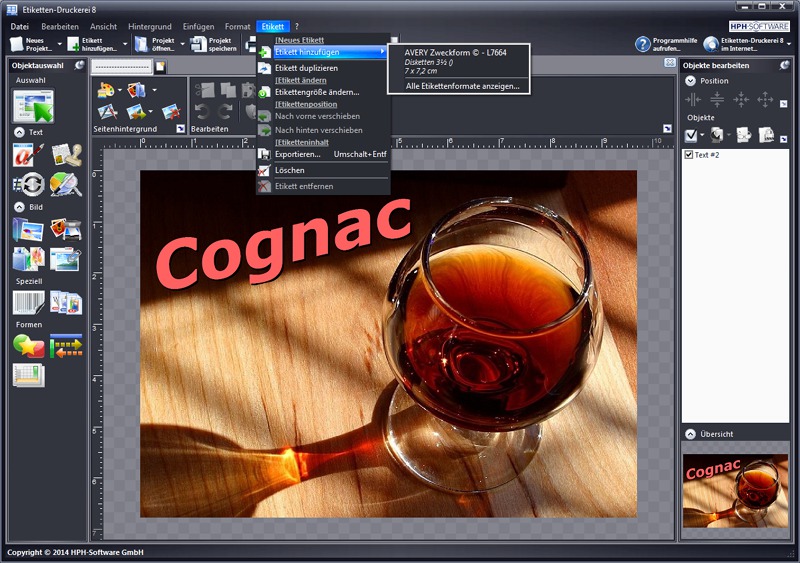Collapse the Übersicht section
The image size is (800, 563).
[x=690, y=434]
